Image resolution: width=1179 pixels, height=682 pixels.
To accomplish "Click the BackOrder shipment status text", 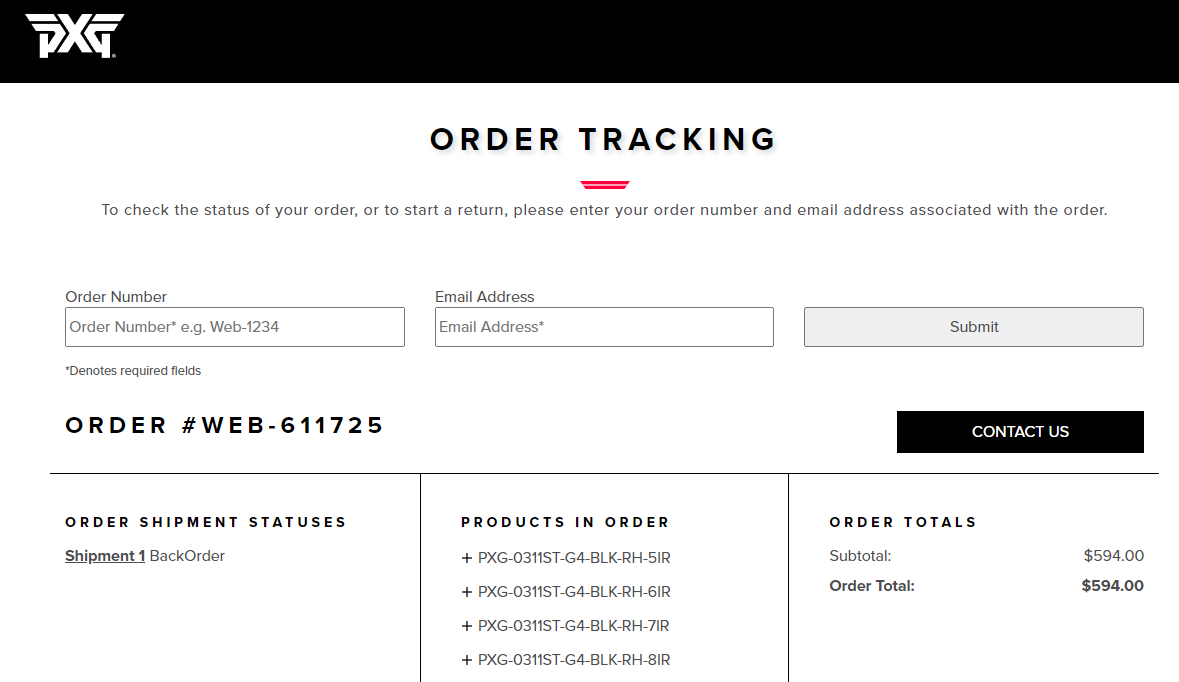I will [187, 556].
